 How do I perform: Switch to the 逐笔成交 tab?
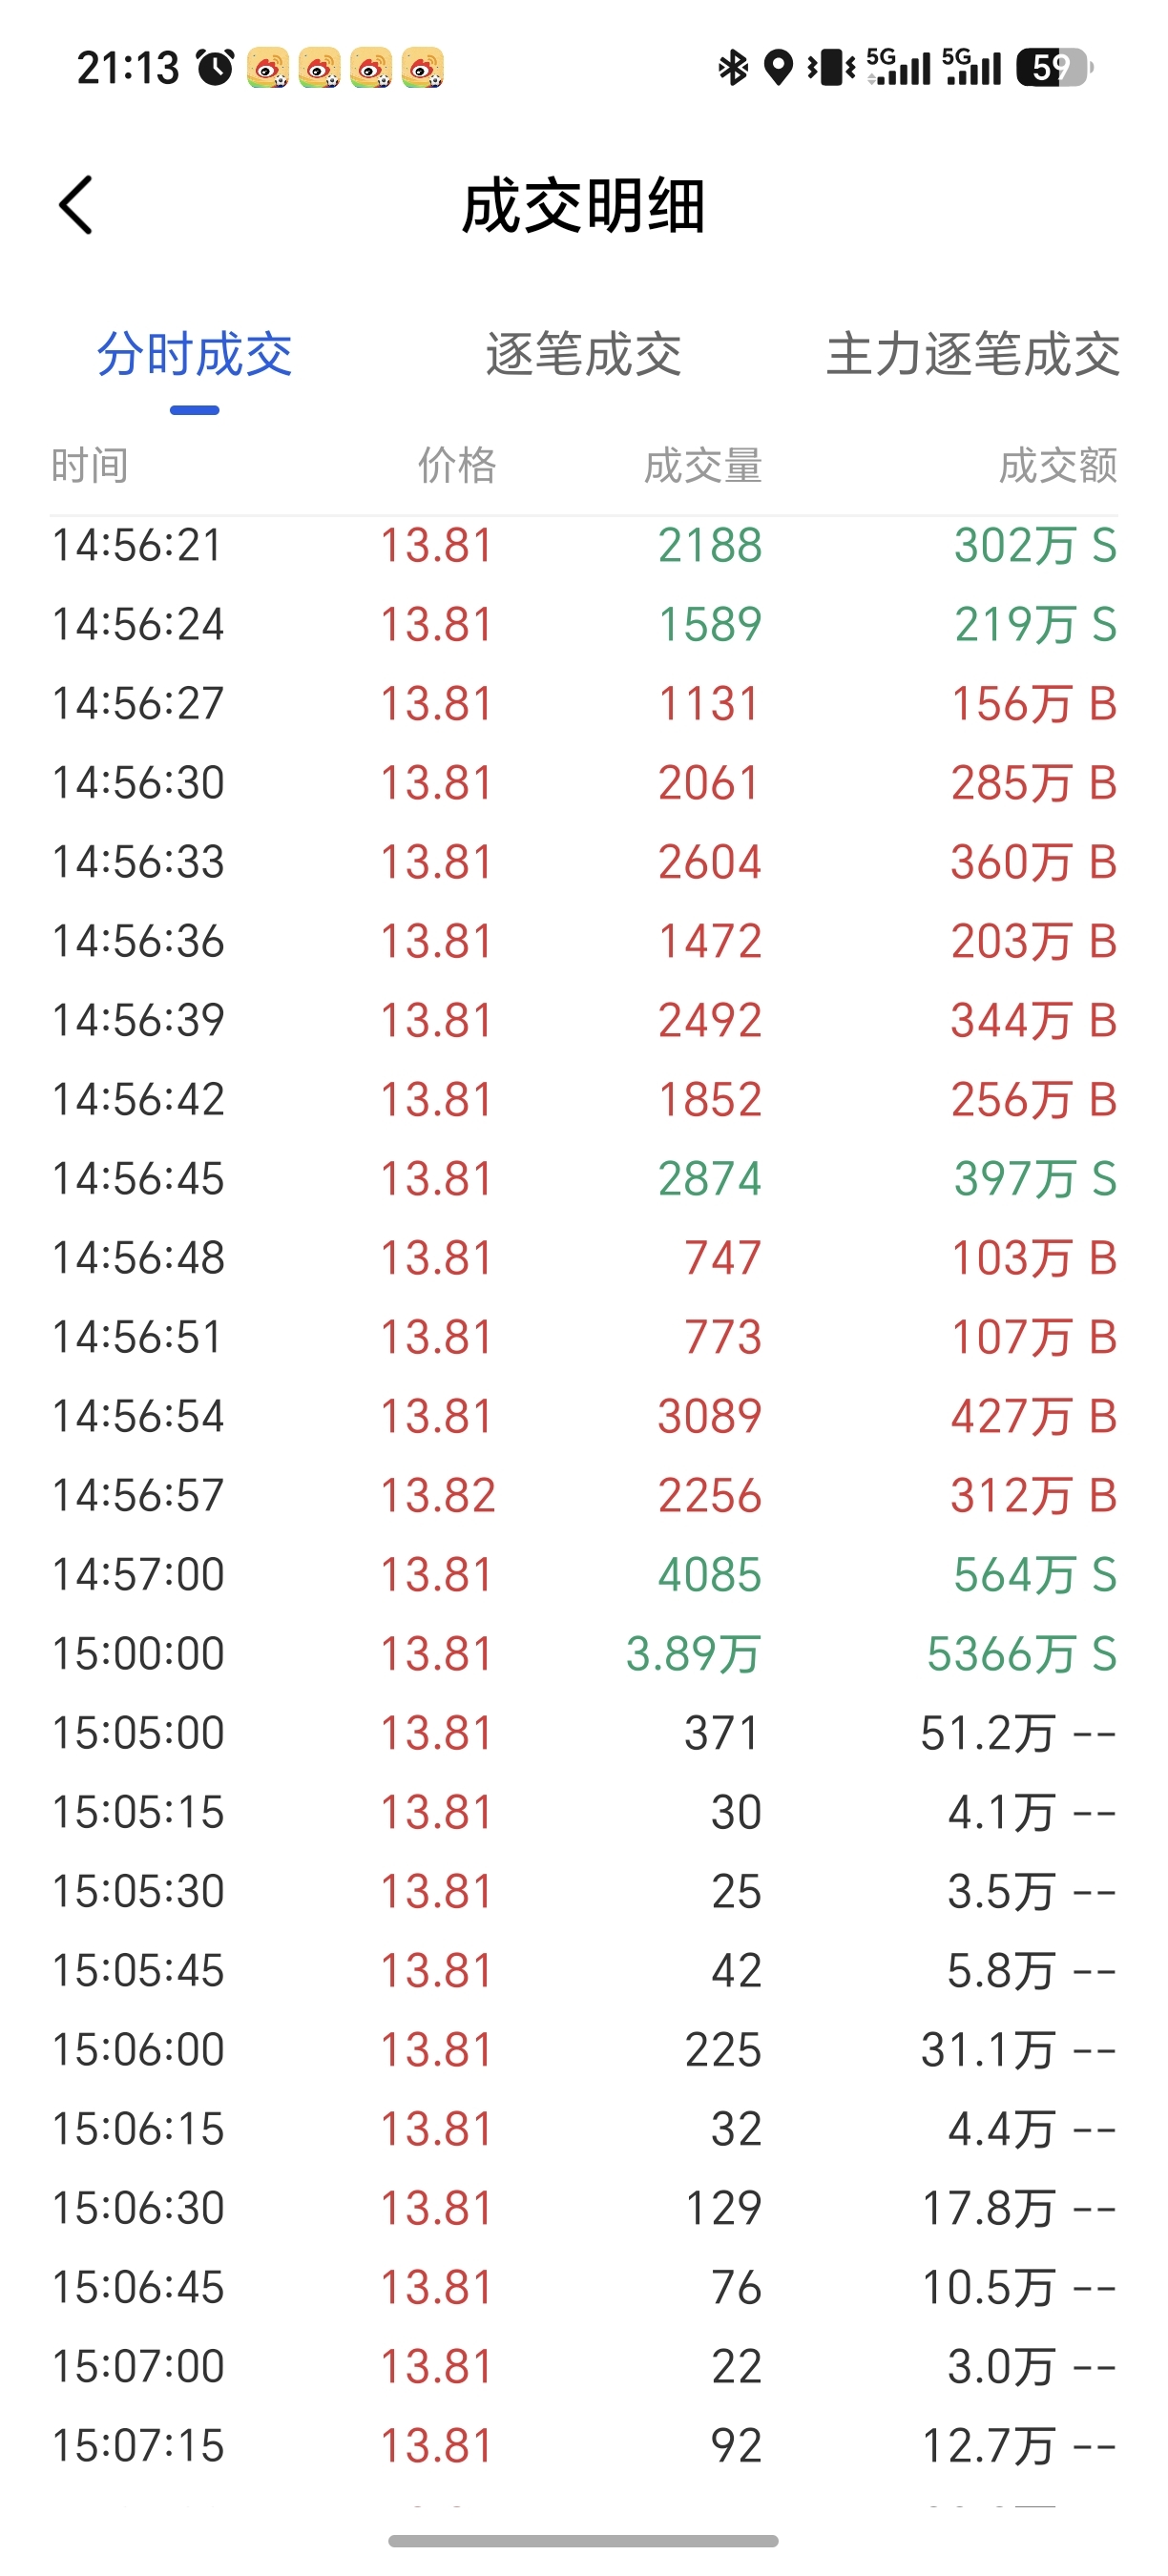[x=583, y=354]
